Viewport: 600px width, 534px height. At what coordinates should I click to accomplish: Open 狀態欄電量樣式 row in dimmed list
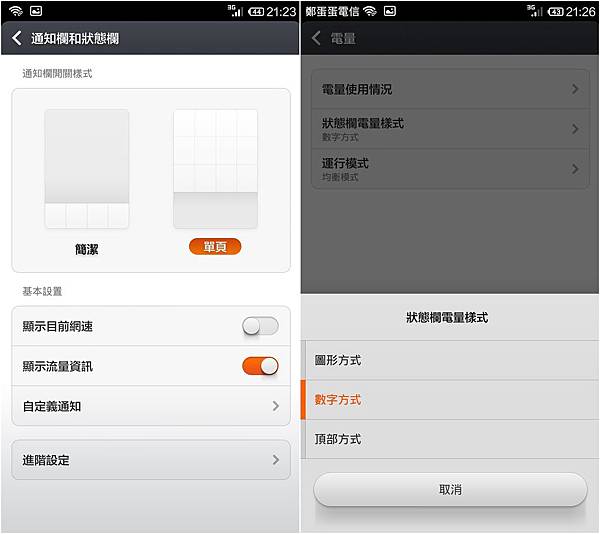(x=450, y=129)
